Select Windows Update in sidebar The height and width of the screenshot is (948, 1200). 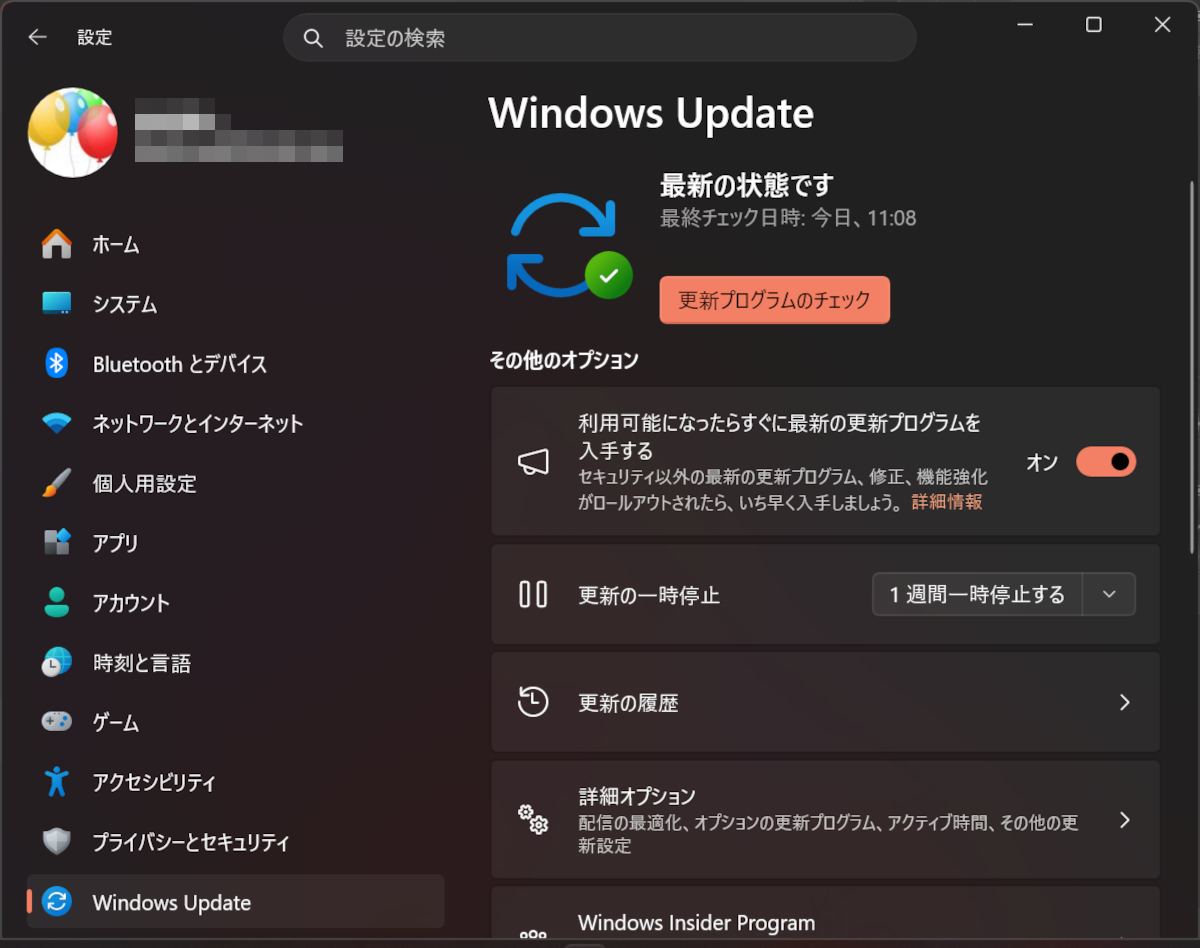point(236,902)
